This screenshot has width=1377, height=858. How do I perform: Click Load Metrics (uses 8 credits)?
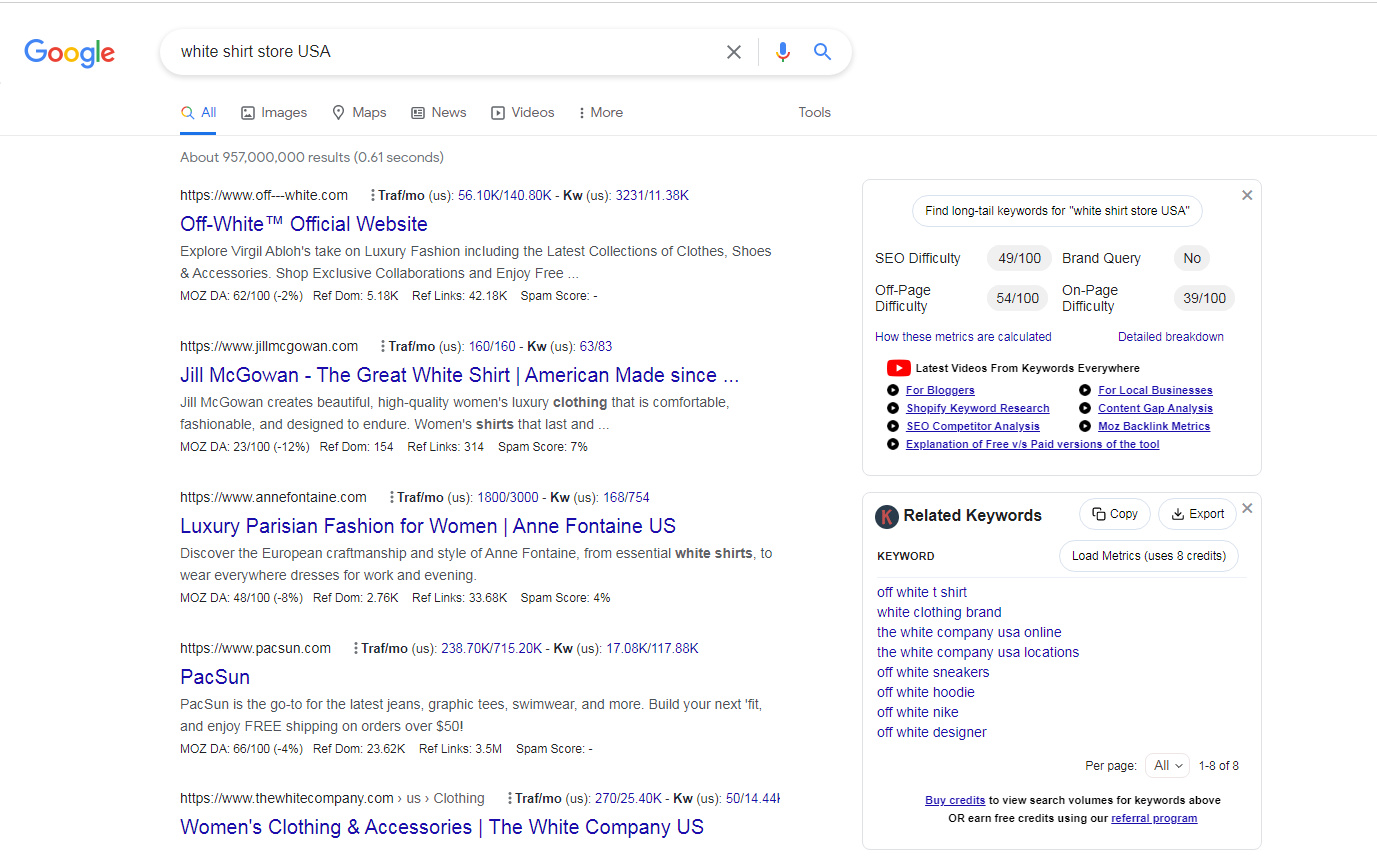coord(1149,556)
